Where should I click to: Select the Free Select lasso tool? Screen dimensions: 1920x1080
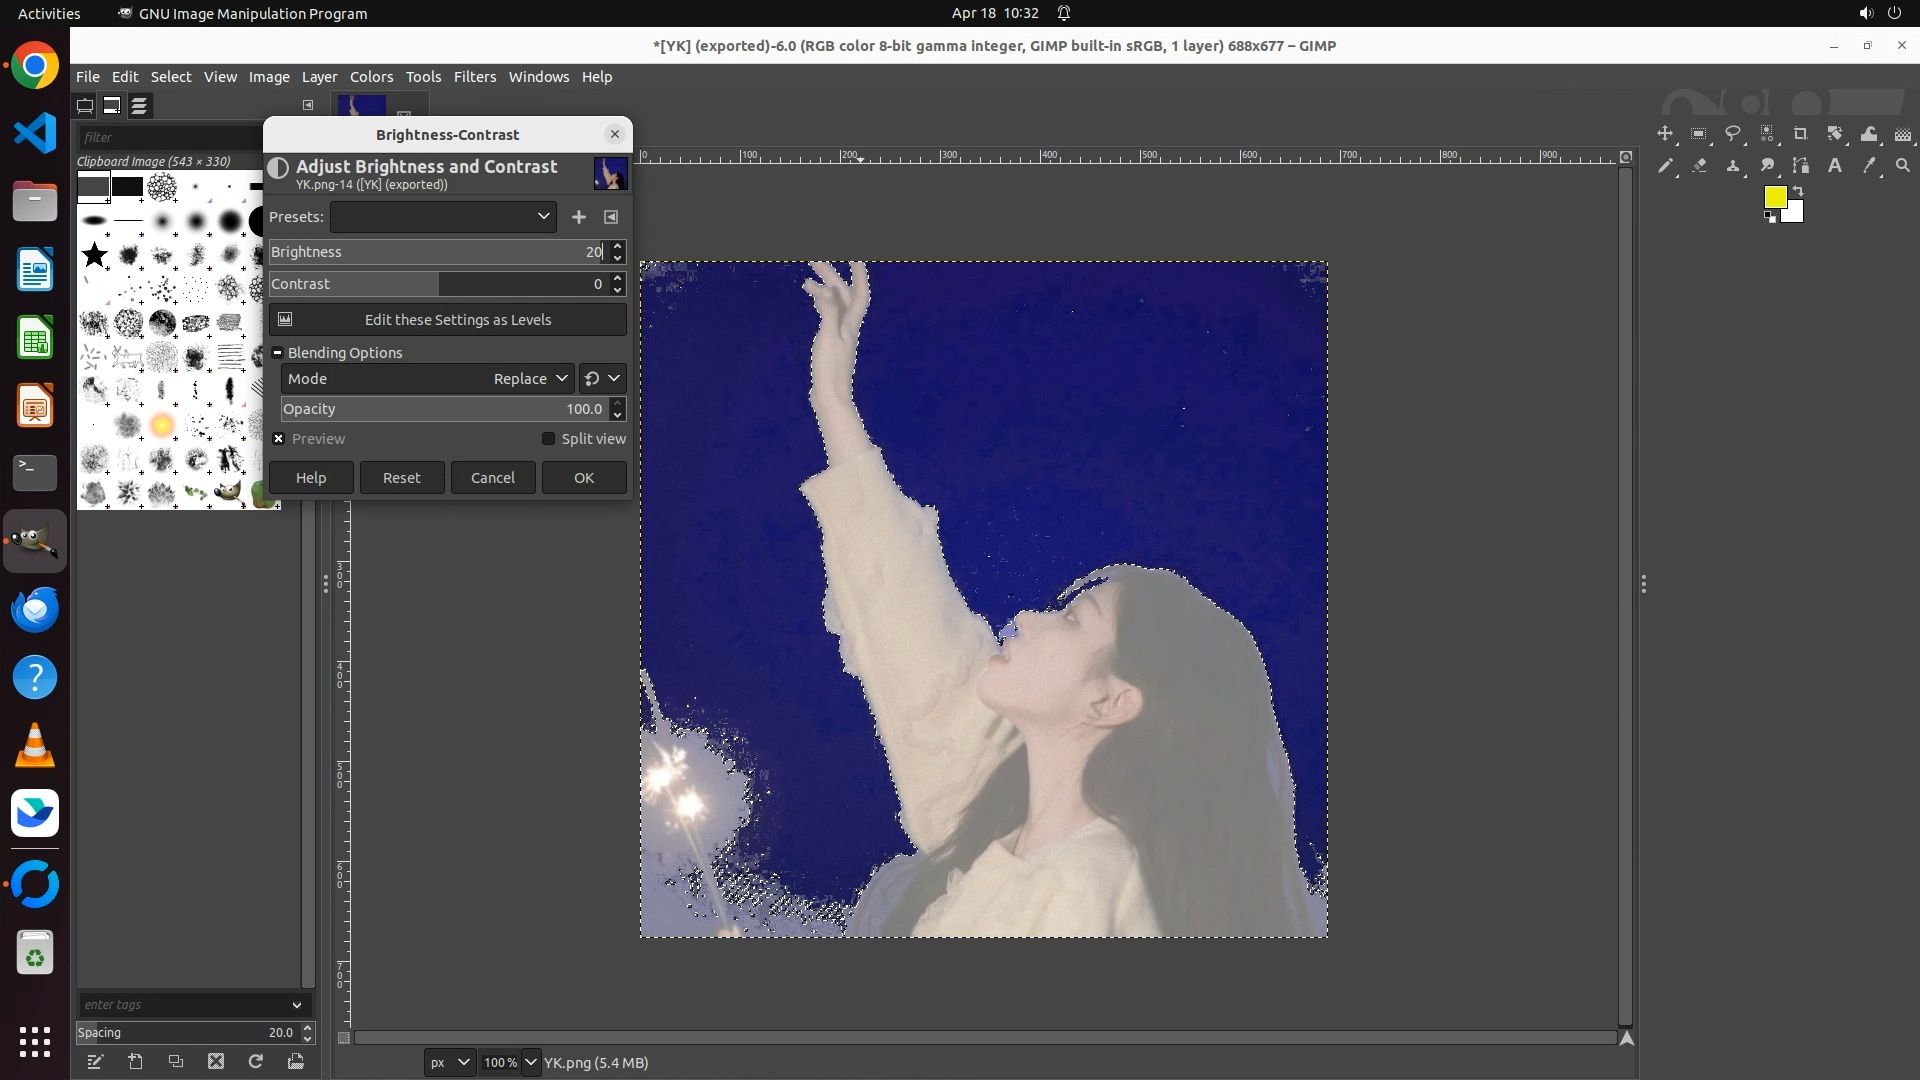point(1733,134)
